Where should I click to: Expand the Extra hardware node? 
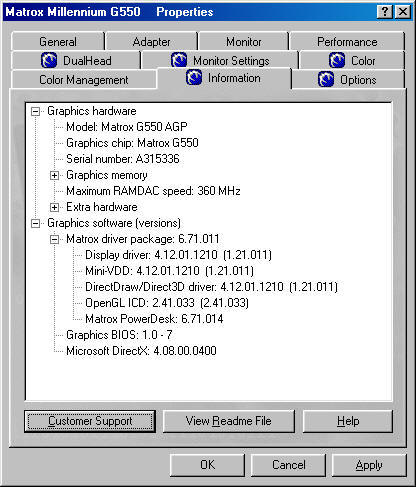(x=54, y=207)
